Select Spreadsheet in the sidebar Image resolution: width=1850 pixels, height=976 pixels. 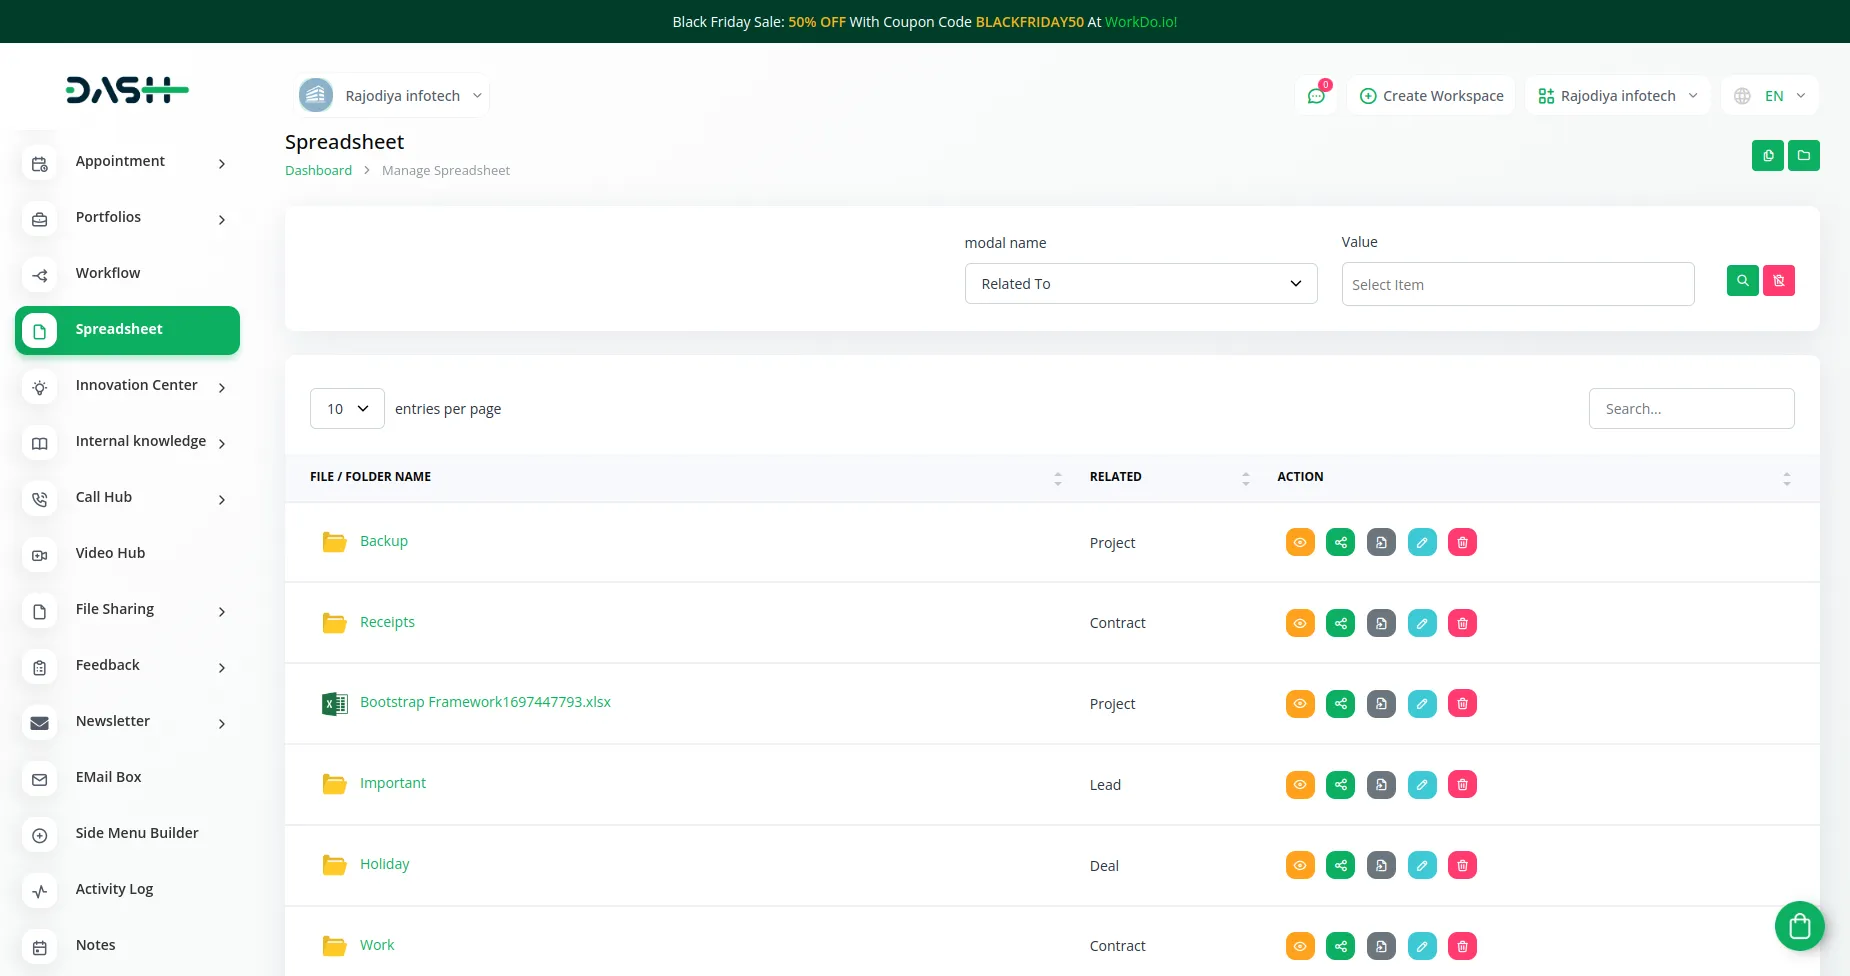[x=127, y=330]
